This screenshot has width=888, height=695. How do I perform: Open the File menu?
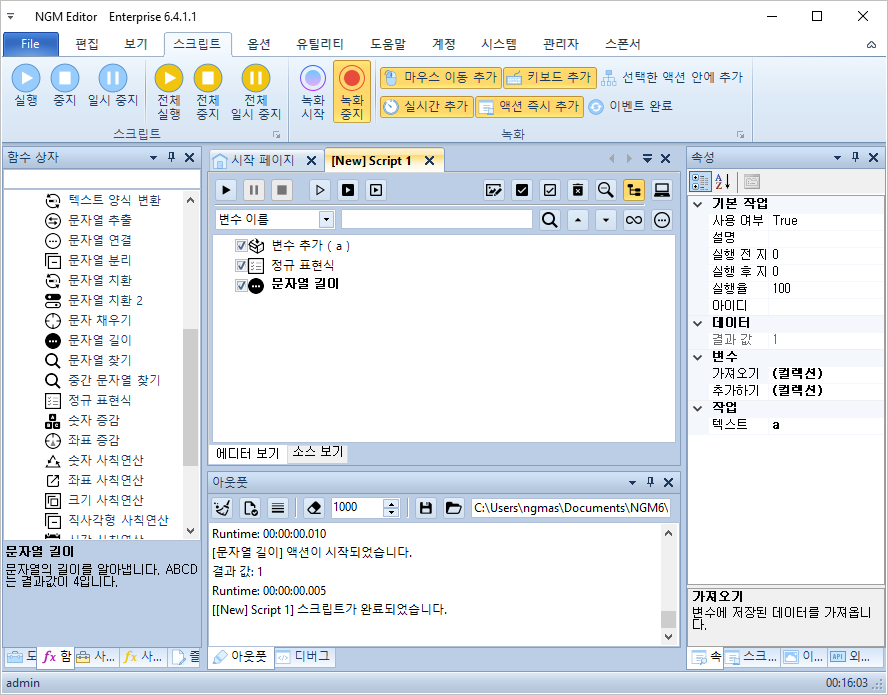coord(31,44)
